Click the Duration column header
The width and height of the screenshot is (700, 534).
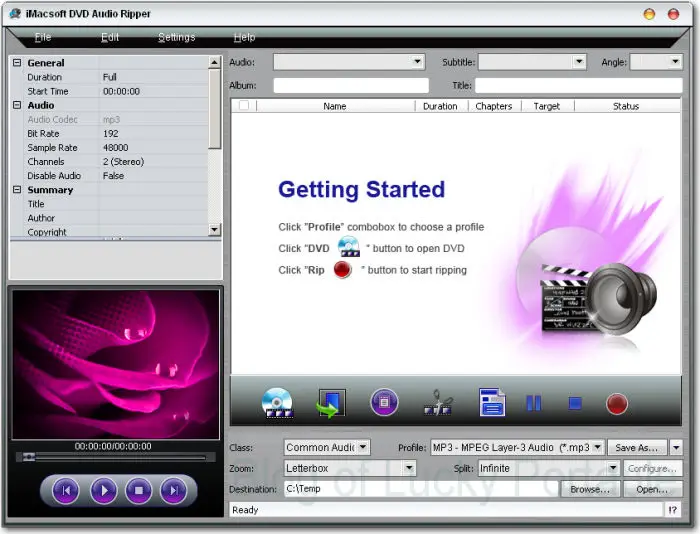pos(440,106)
